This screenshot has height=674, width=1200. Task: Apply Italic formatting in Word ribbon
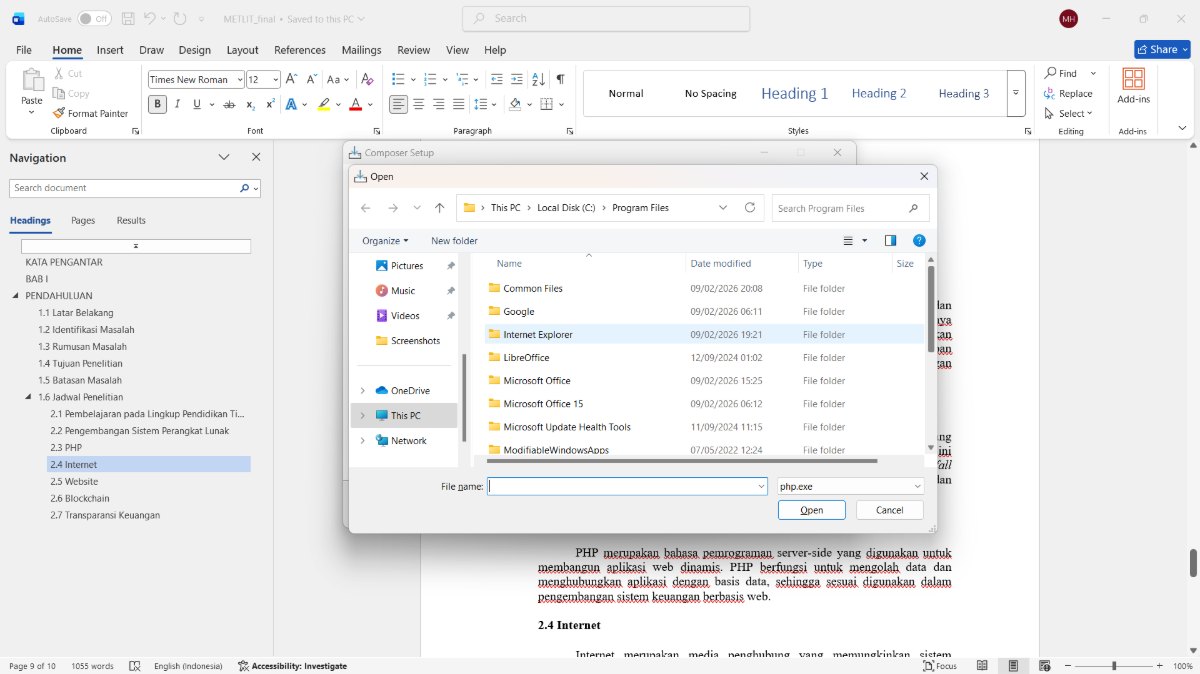(x=177, y=104)
